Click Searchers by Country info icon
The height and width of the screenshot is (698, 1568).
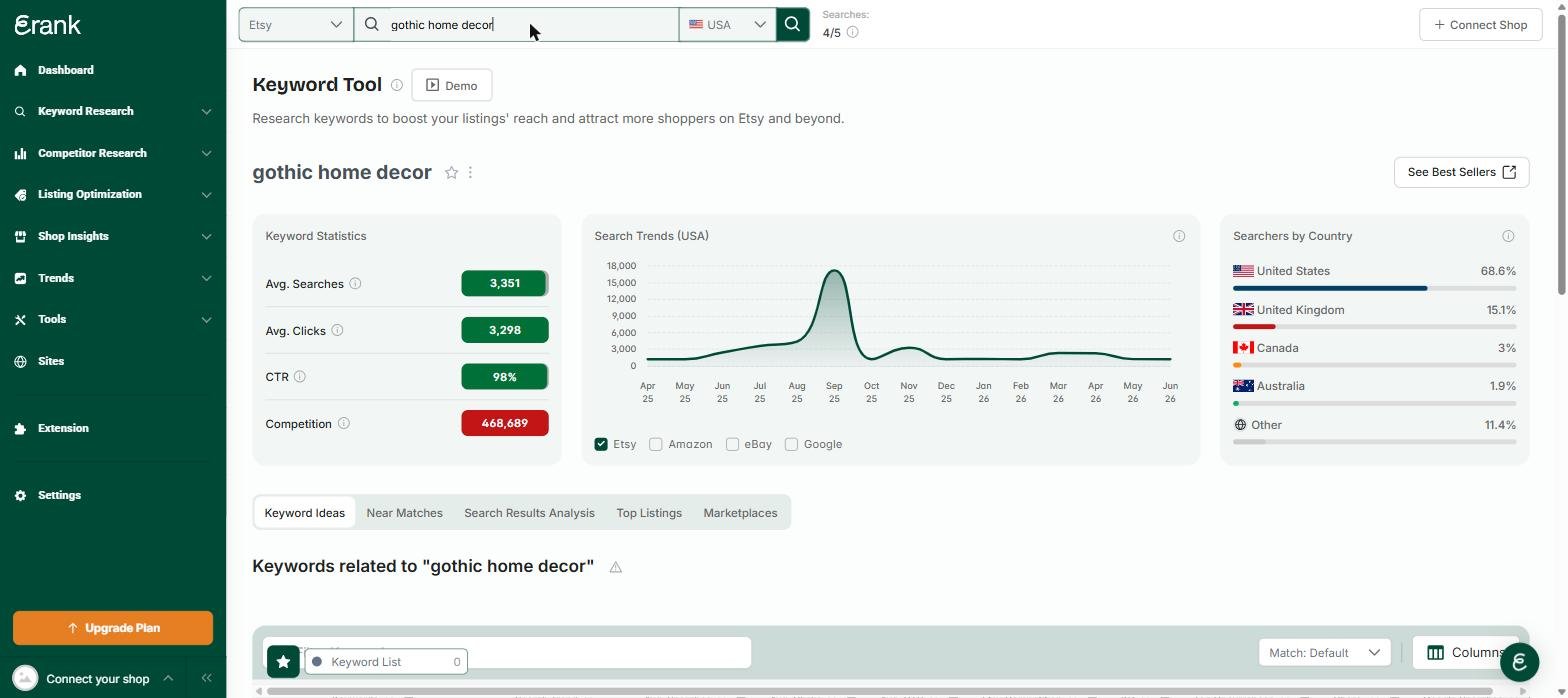click(1508, 236)
